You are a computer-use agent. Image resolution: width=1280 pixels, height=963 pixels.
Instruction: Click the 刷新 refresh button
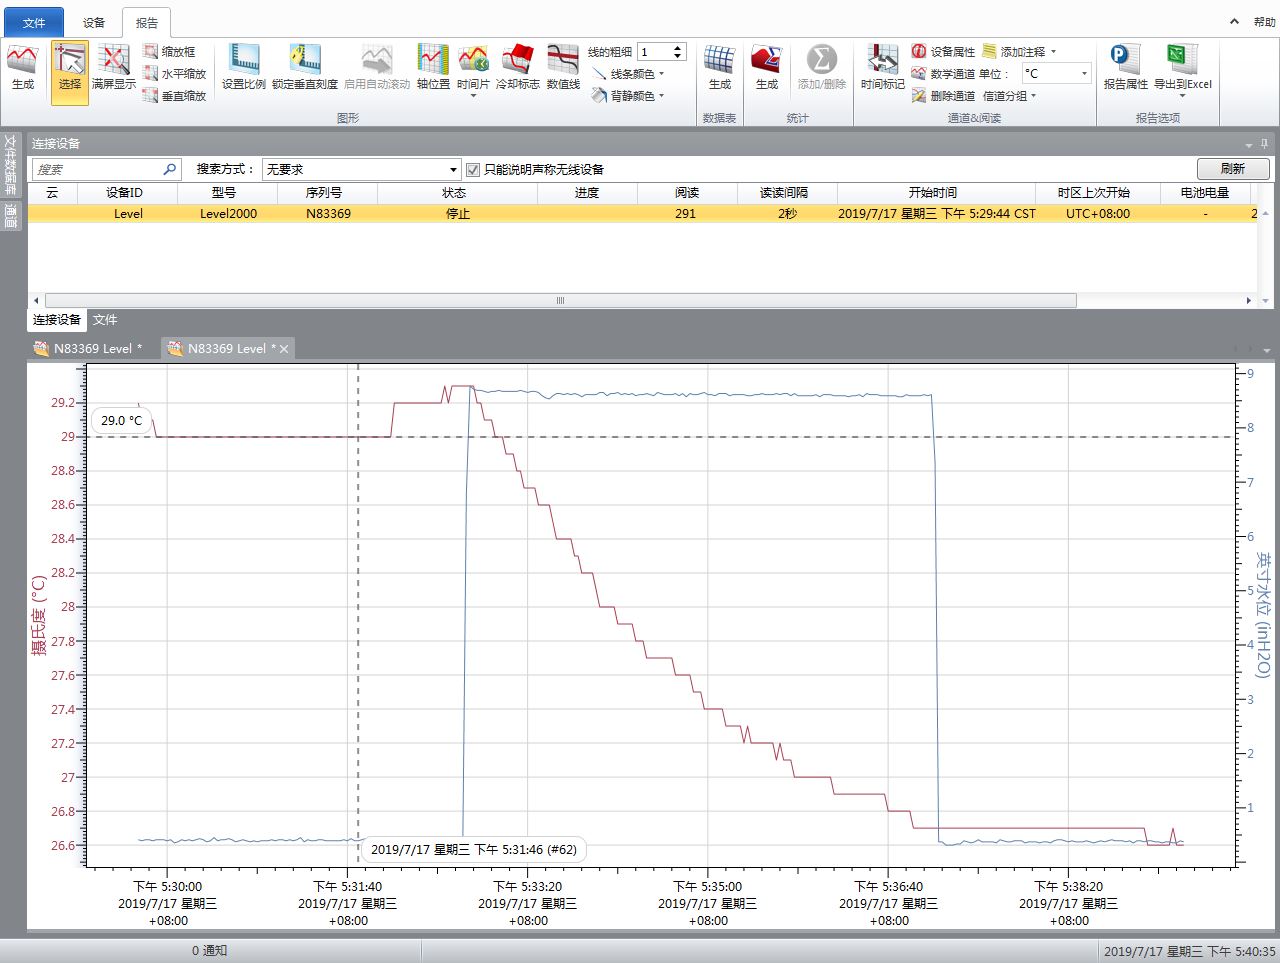pyautogui.click(x=1232, y=169)
